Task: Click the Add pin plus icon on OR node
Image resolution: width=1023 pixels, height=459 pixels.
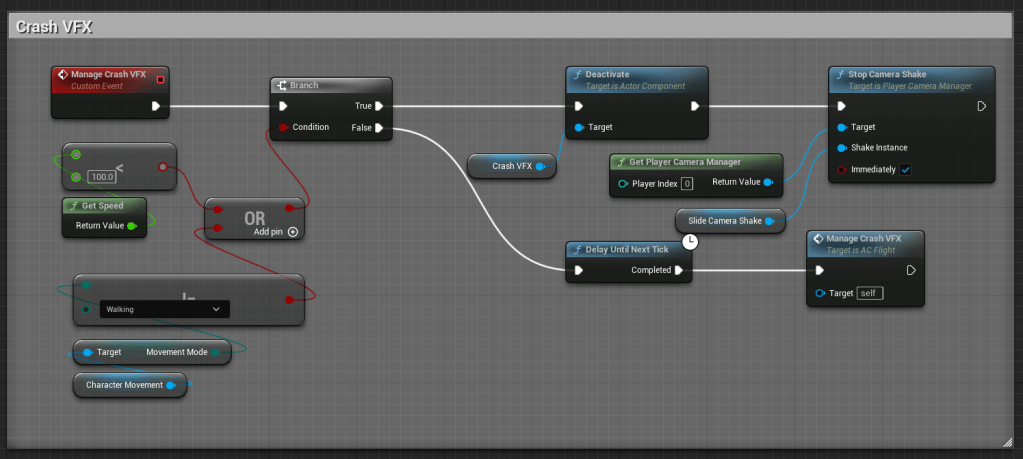Action: pyautogui.click(x=293, y=231)
